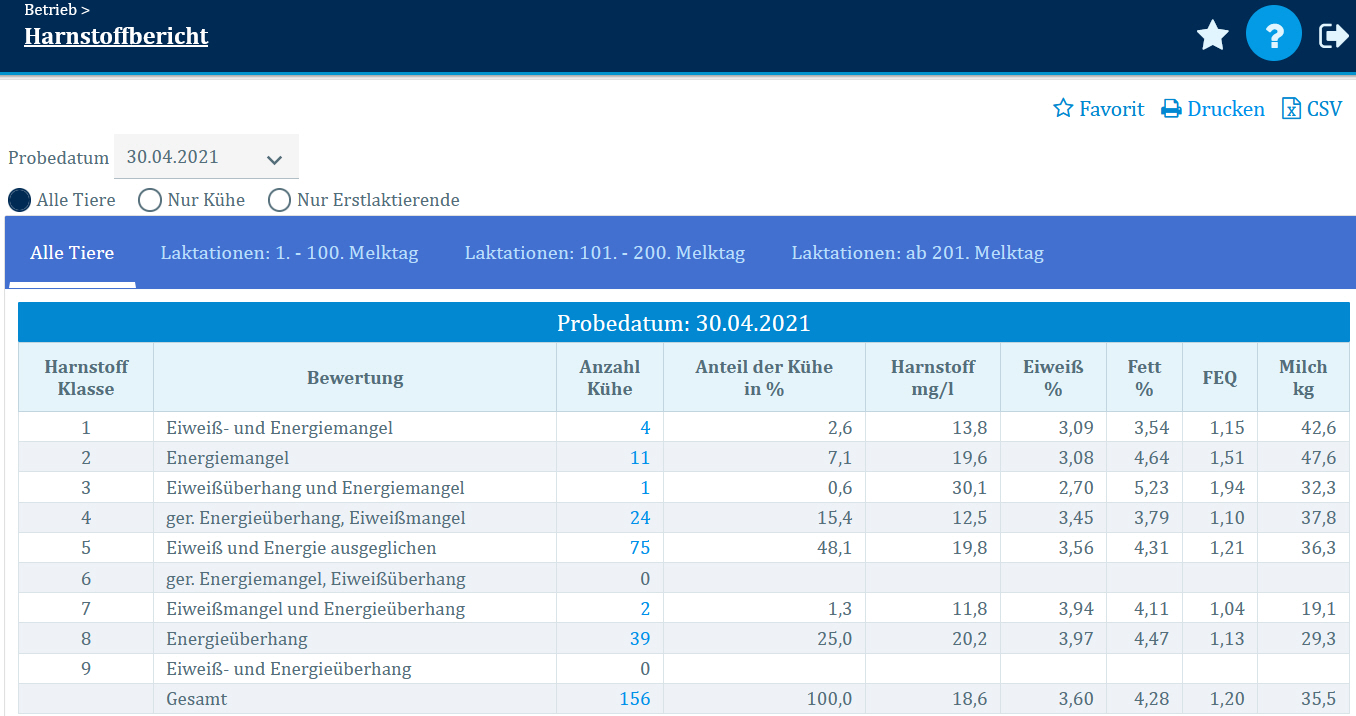The width and height of the screenshot is (1356, 716).
Task: Switch to Laktationen 101.-200. Melktag tab
Action: [x=604, y=253]
